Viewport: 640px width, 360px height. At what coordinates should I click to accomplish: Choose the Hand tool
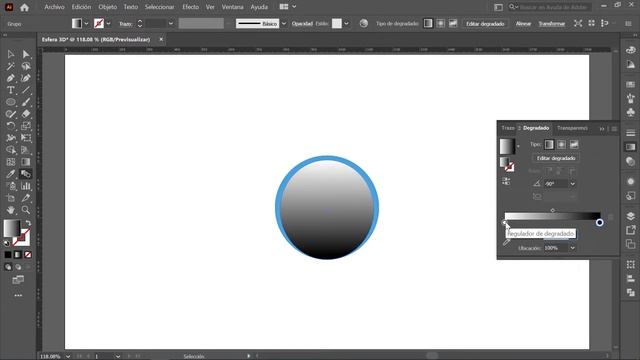coord(11,210)
